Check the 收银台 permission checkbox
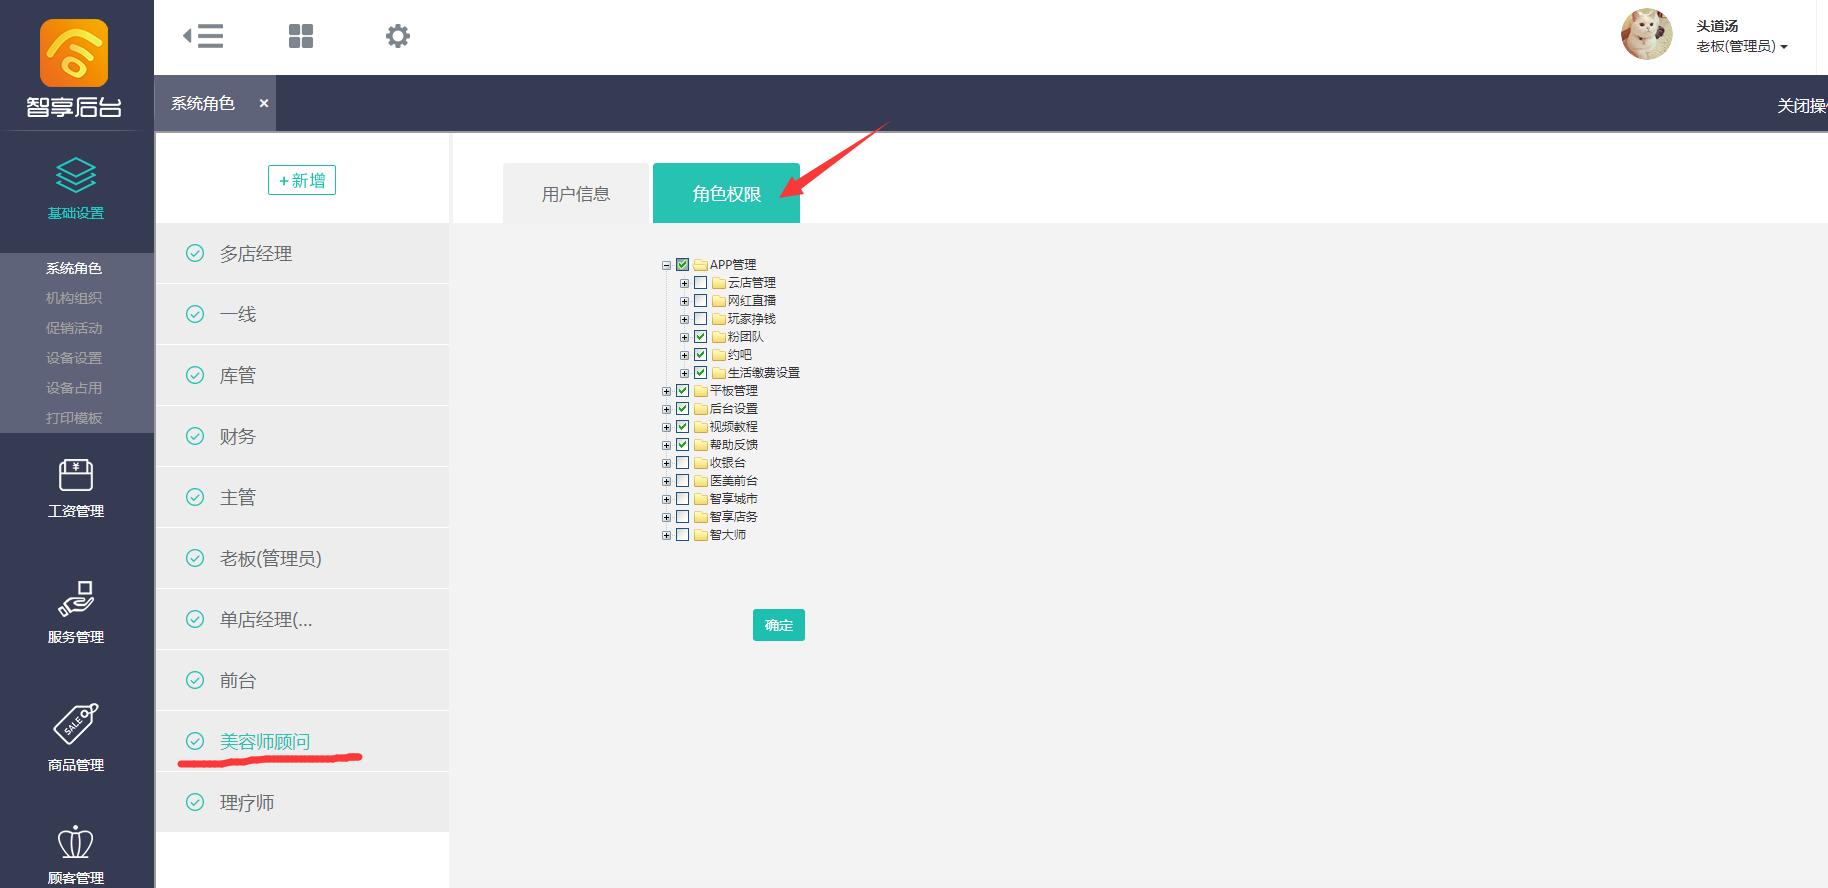This screenshot has width=1828, height=888. click(683, 463)
